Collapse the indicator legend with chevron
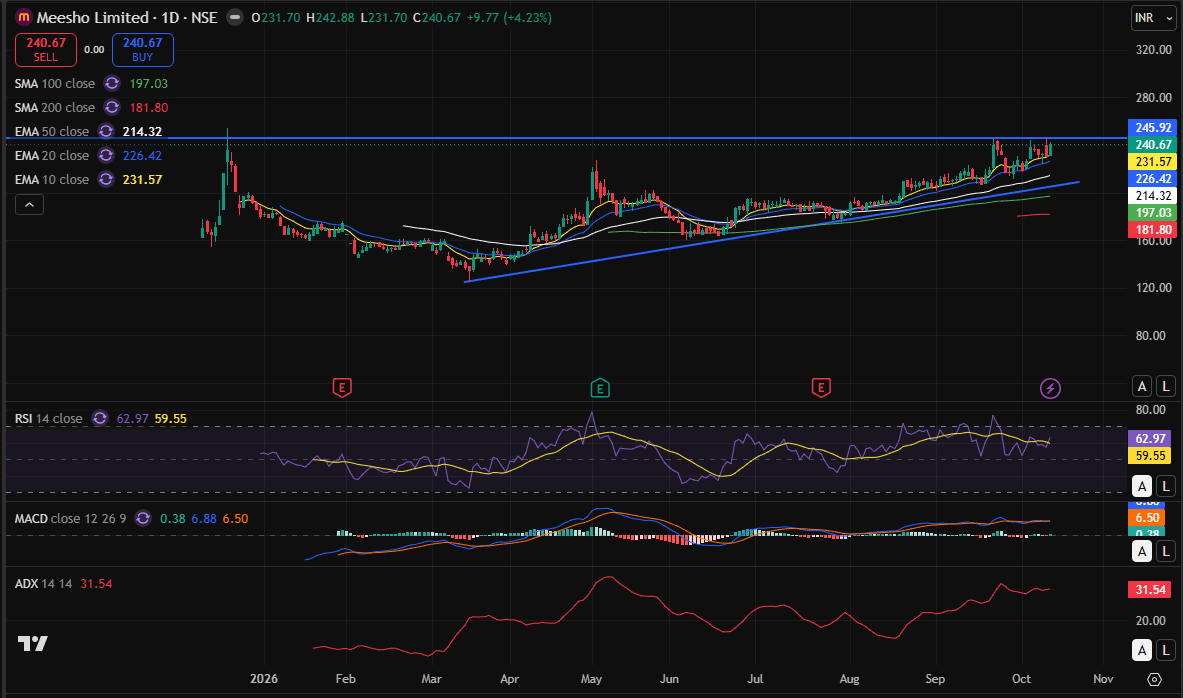Screen dimensions: 1183x698 [x=29, y=204]
